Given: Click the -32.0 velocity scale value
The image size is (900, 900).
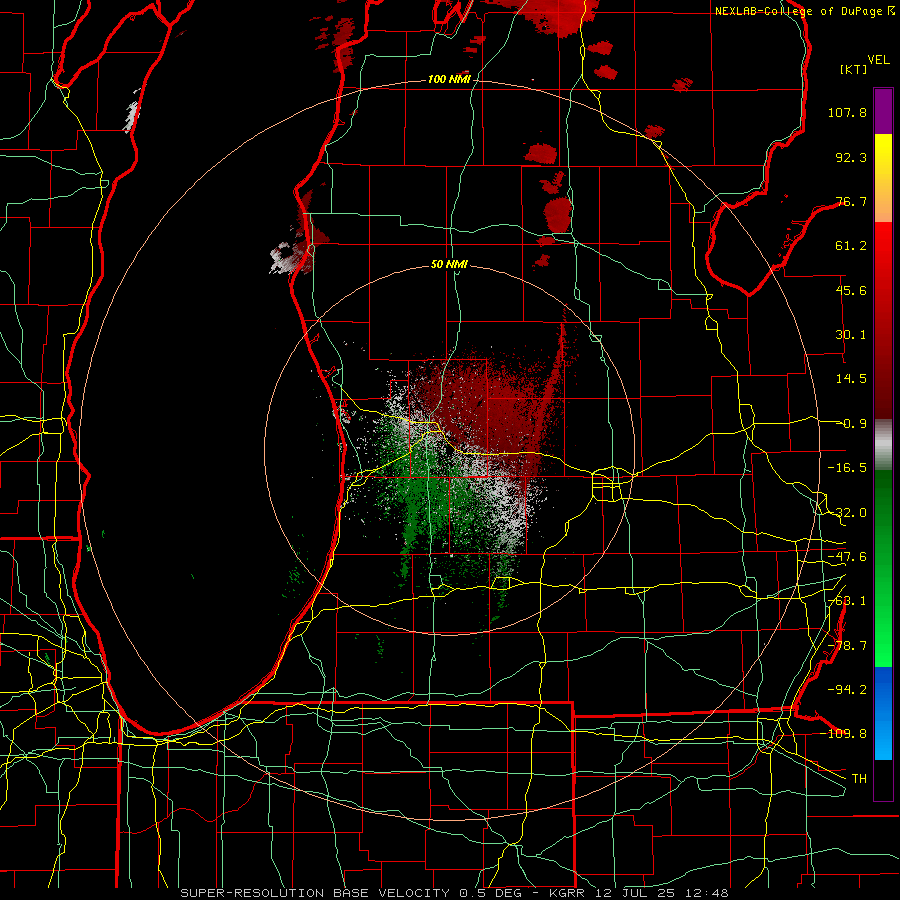Looking at the screenshot, I should tap(847, 513).
